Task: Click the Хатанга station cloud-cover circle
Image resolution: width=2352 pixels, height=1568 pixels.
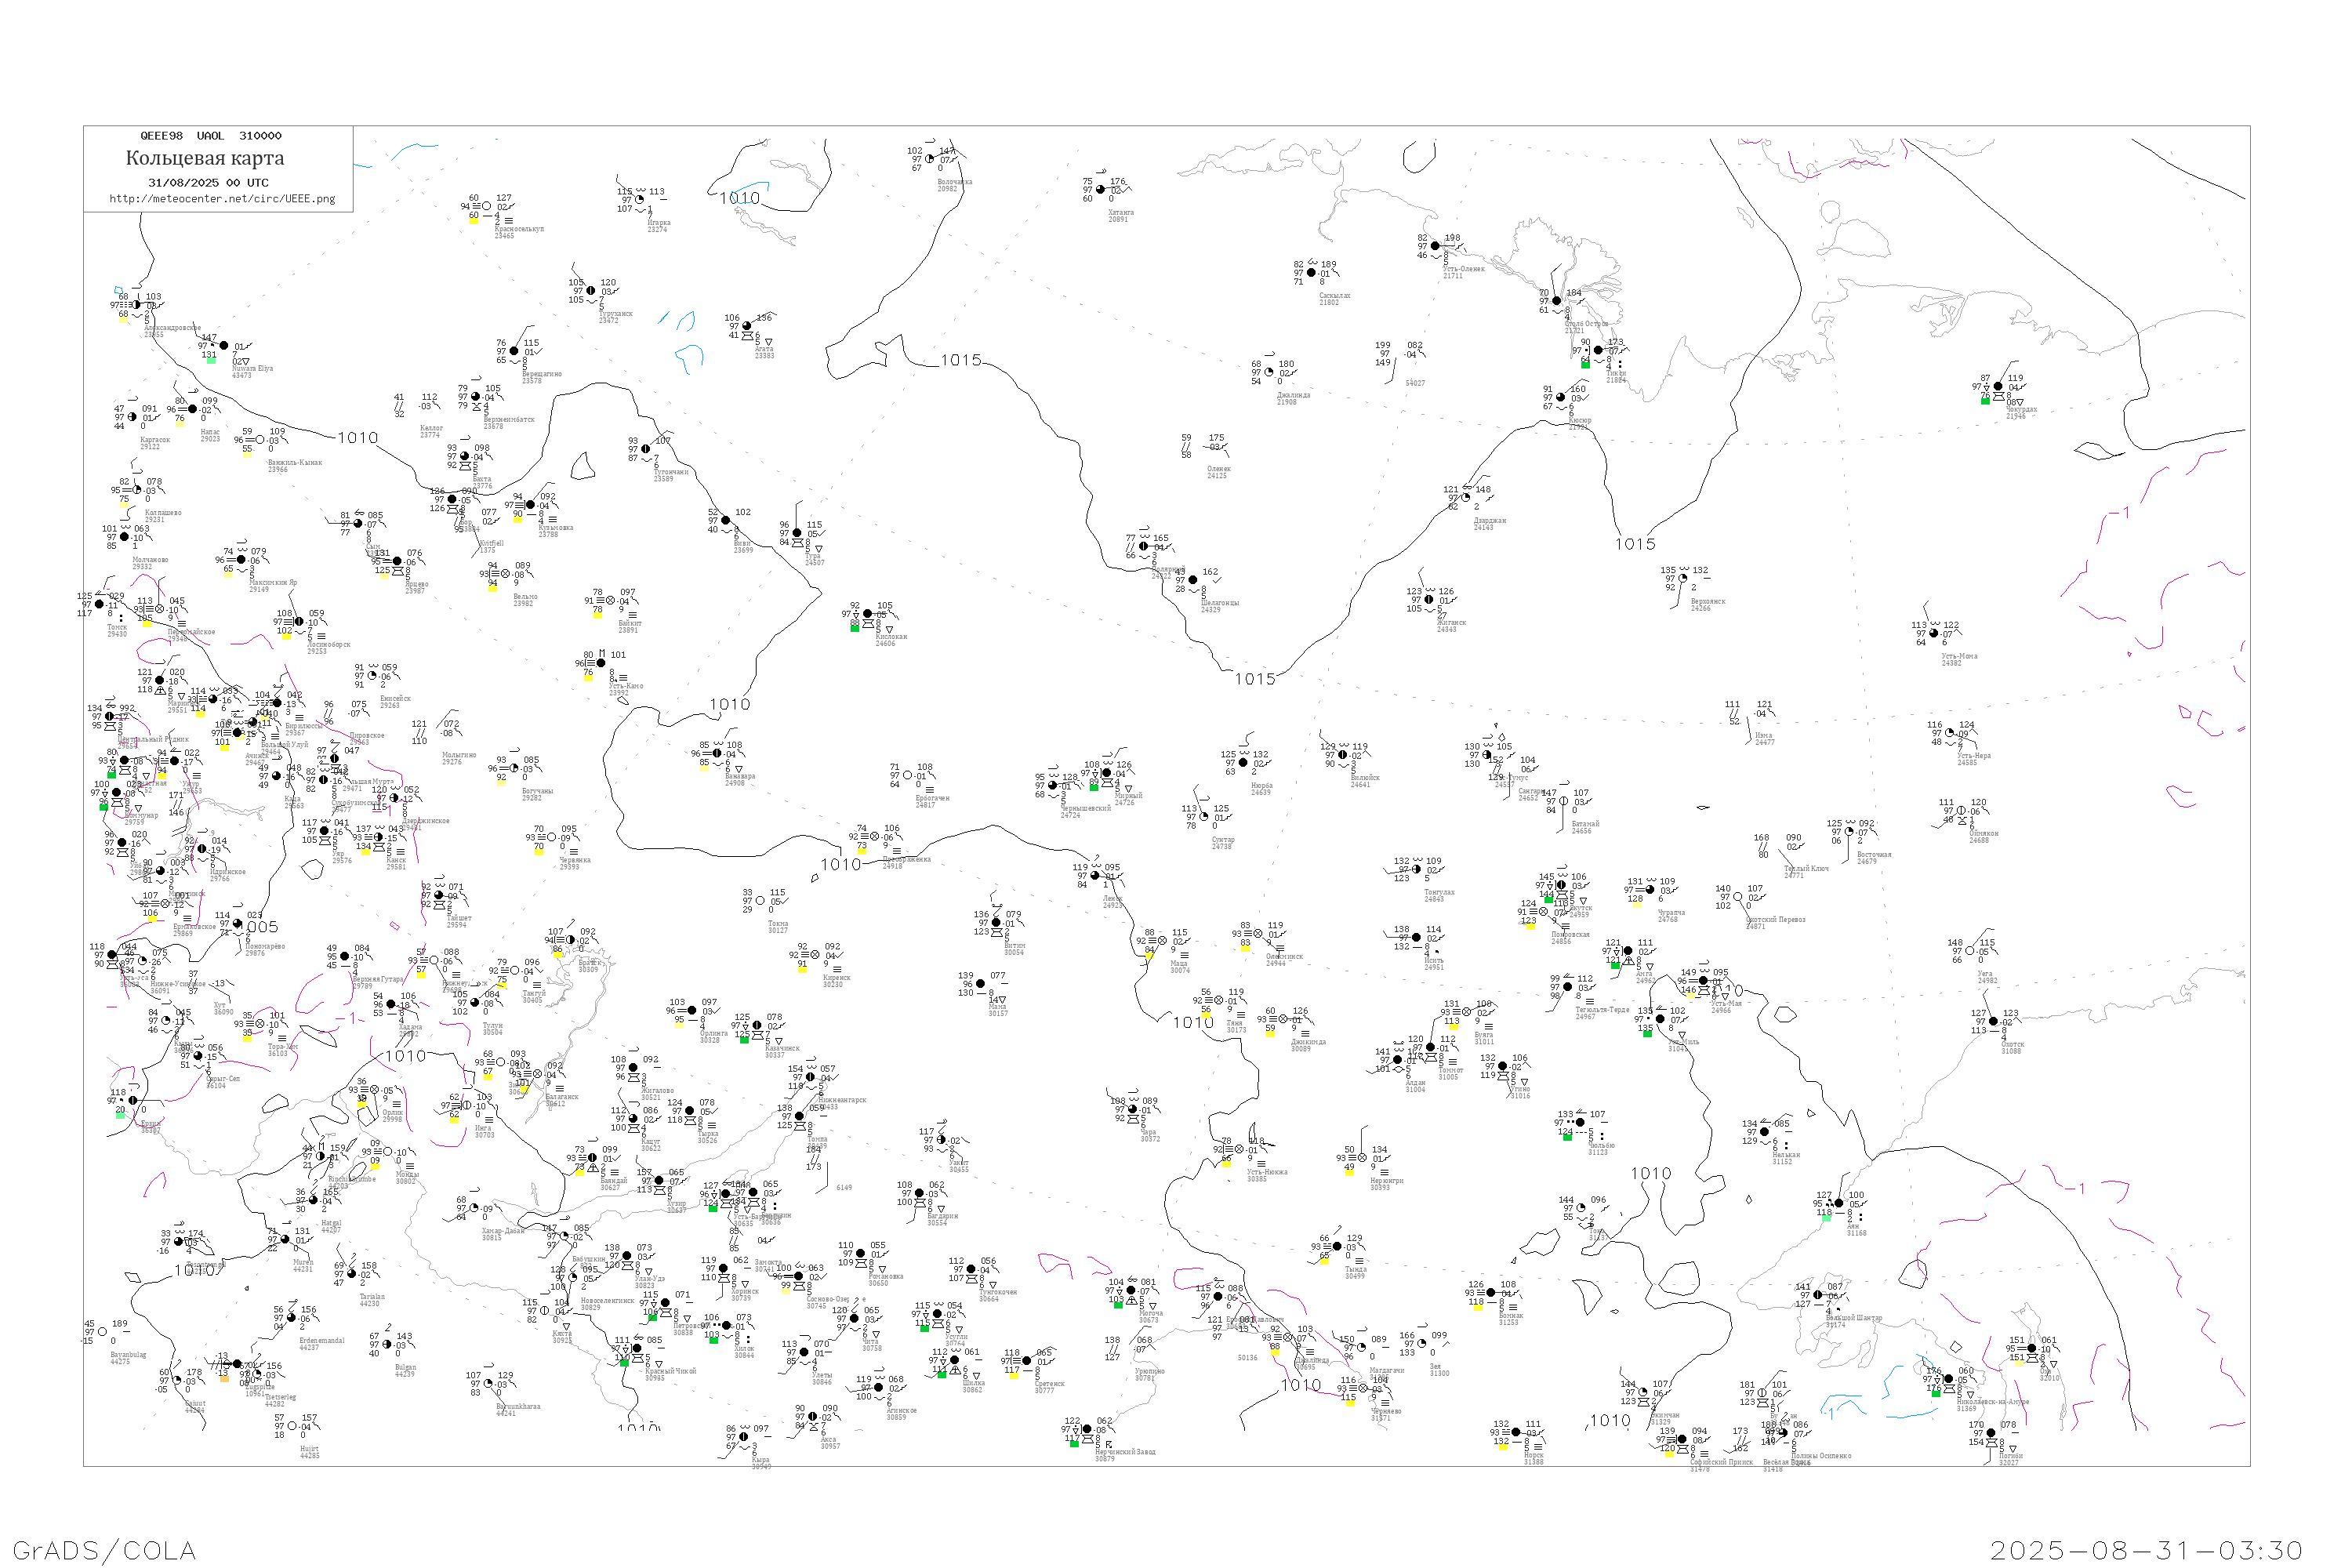Action: tap(1101, 190)
